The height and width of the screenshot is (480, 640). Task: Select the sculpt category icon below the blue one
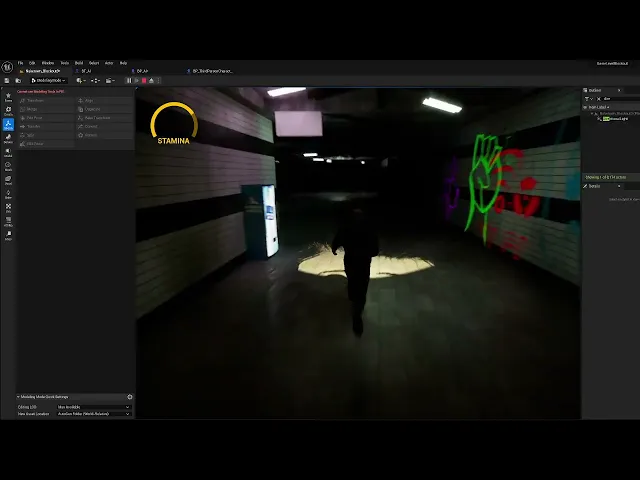8,139
